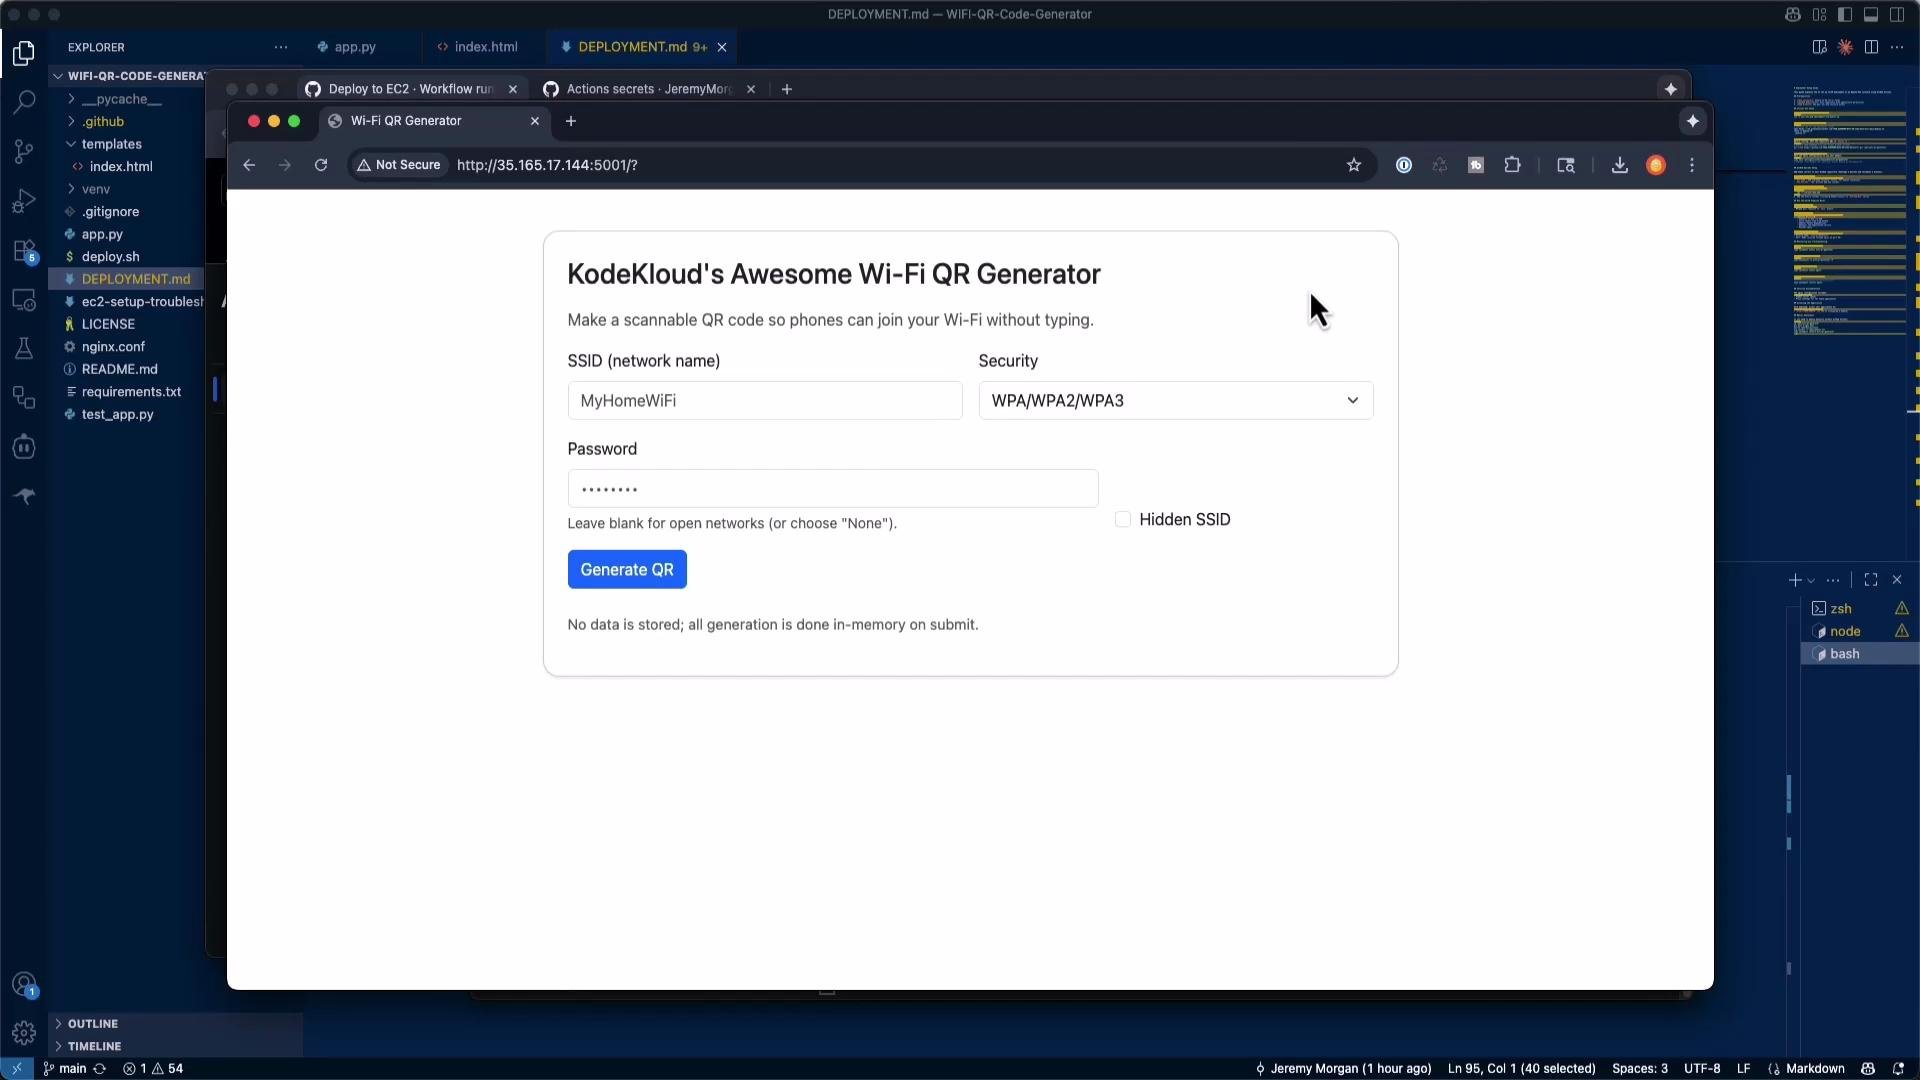Close the DEPLOYMENT.md editor tab
This screenshot has height=1080, width=1920.
tap(722, 47)
